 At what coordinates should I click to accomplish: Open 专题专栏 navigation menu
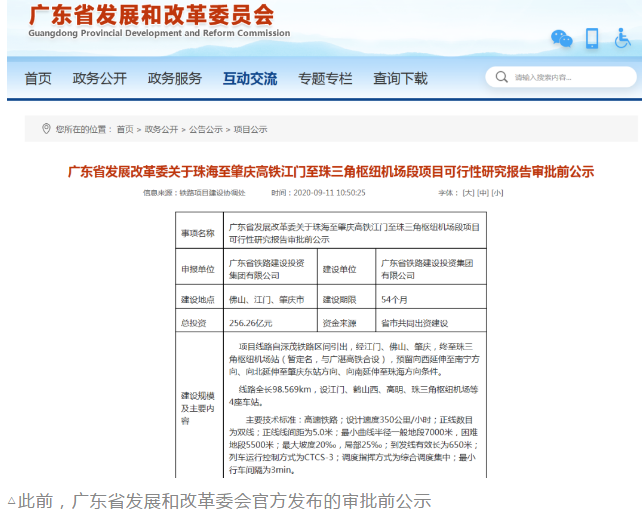(x=326, y=78)
